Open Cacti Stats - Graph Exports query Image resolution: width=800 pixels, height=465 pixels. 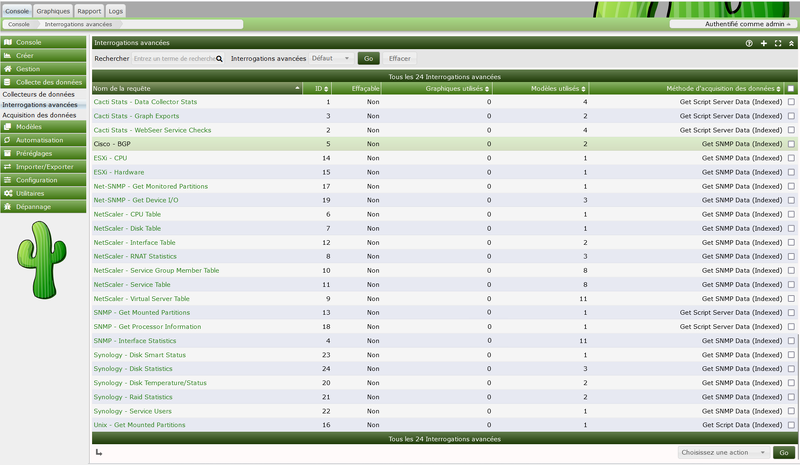click(x=136, y=116)
